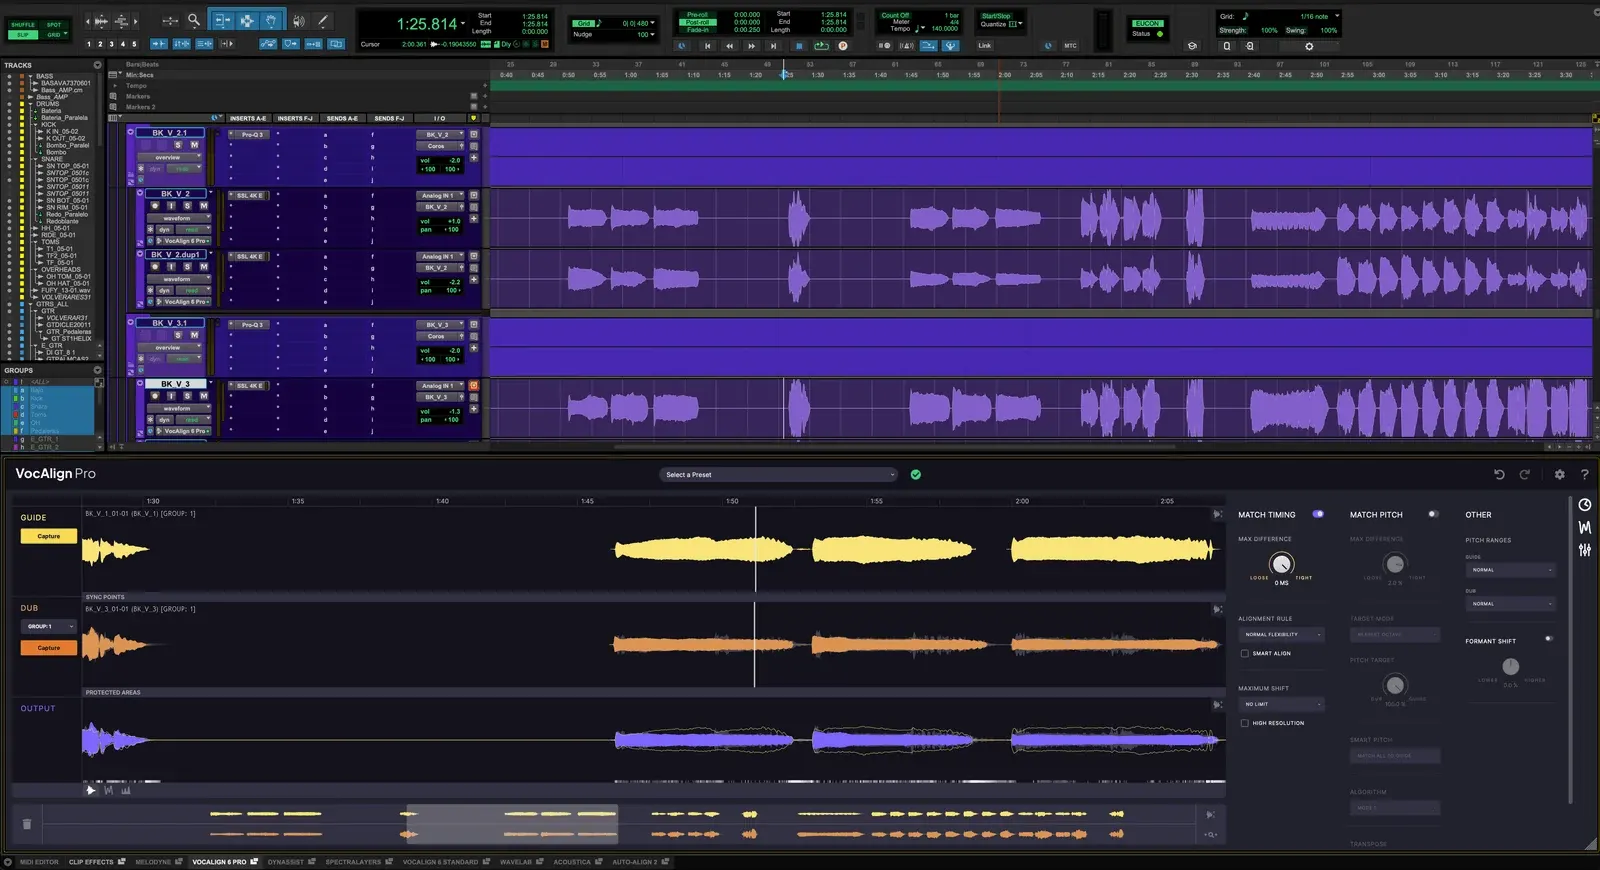This screenshot has height=870, width=1600.
Task: Click the MTC button
Action: click(1070, 45)
